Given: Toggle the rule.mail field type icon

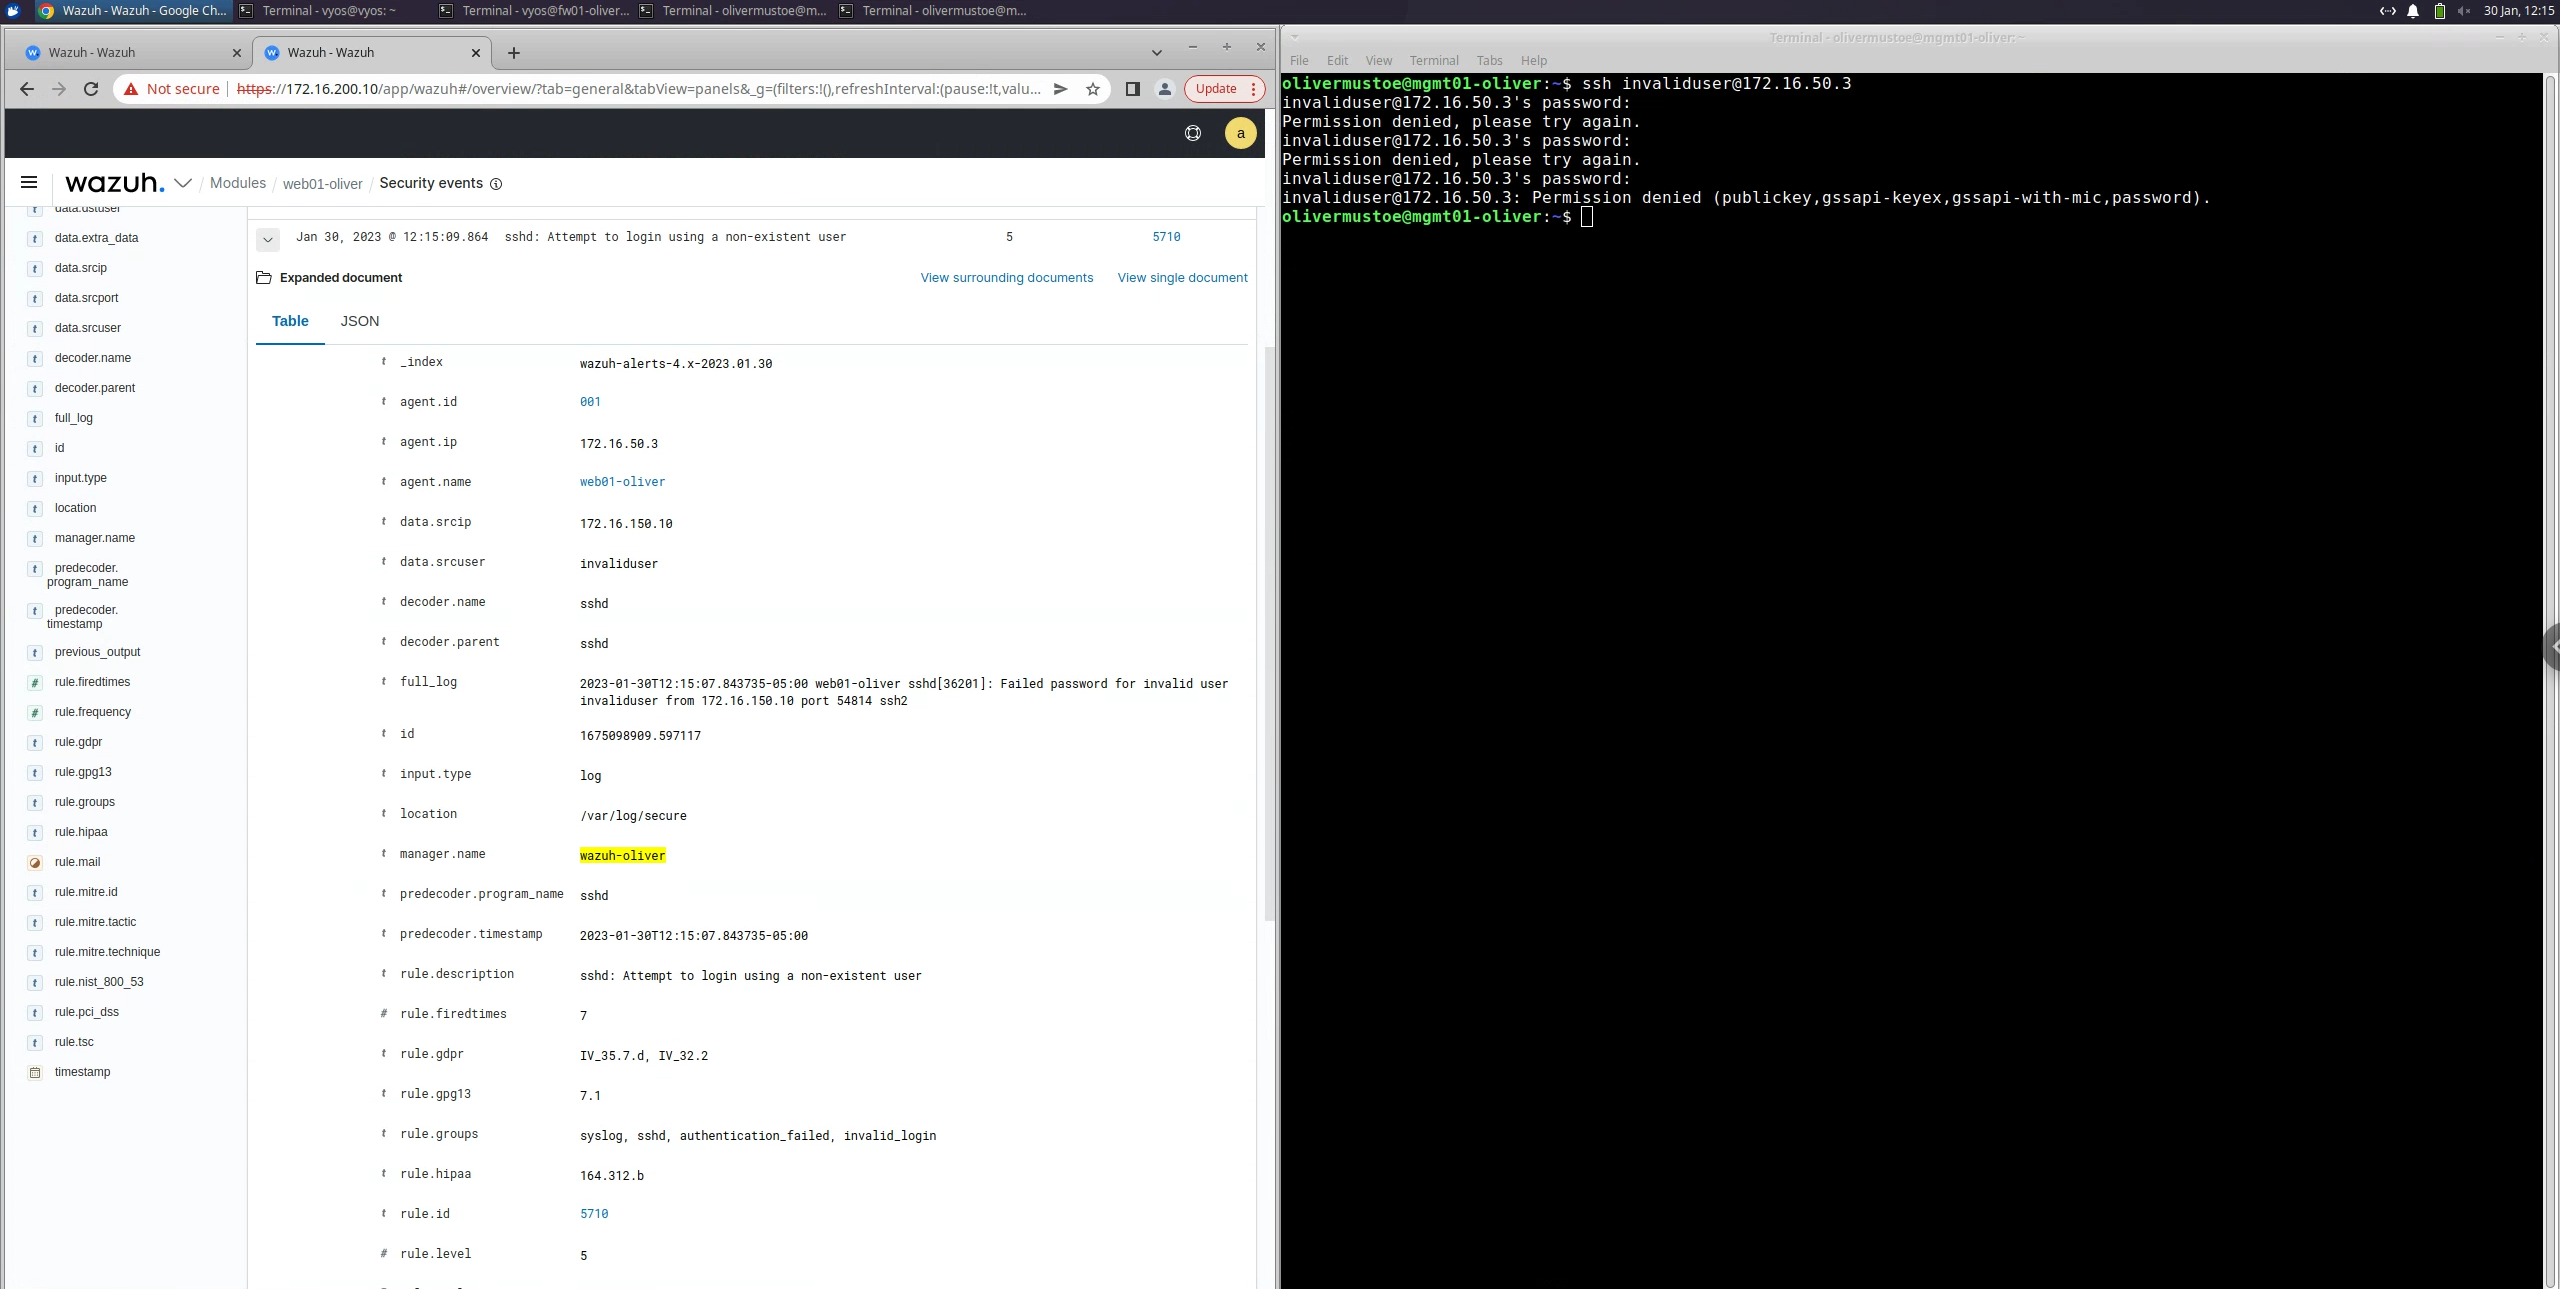Looking at the screenshot, I should (x=35, y=862).
